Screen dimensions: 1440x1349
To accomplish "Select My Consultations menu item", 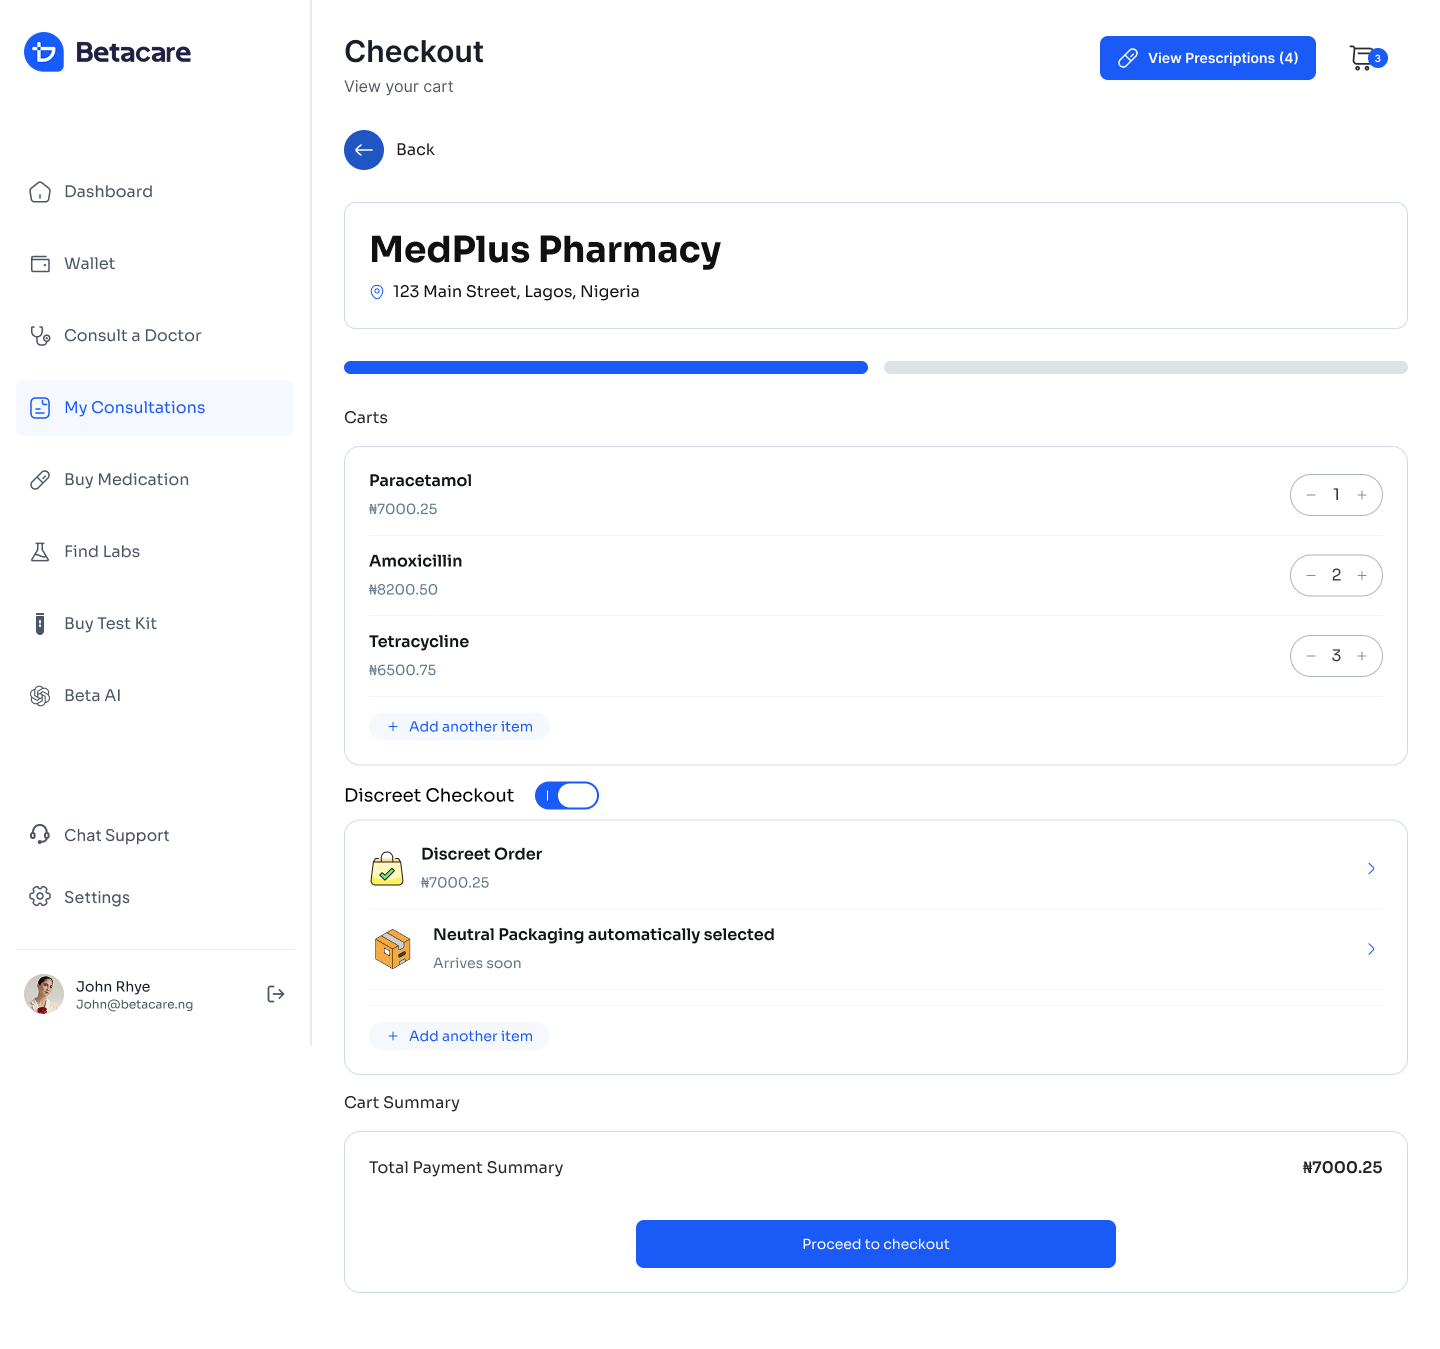I will pos(155,408).
